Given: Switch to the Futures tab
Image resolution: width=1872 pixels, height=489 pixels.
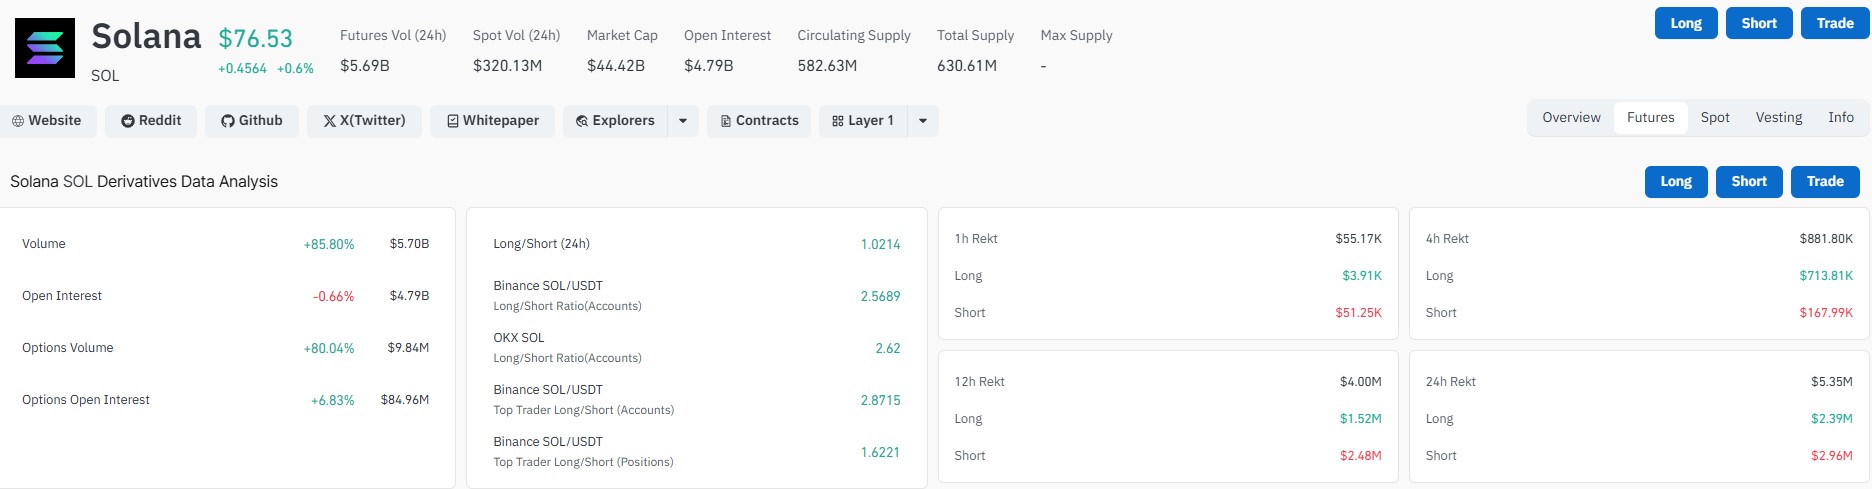Looking at the screenshot, I should point(1650,118).
